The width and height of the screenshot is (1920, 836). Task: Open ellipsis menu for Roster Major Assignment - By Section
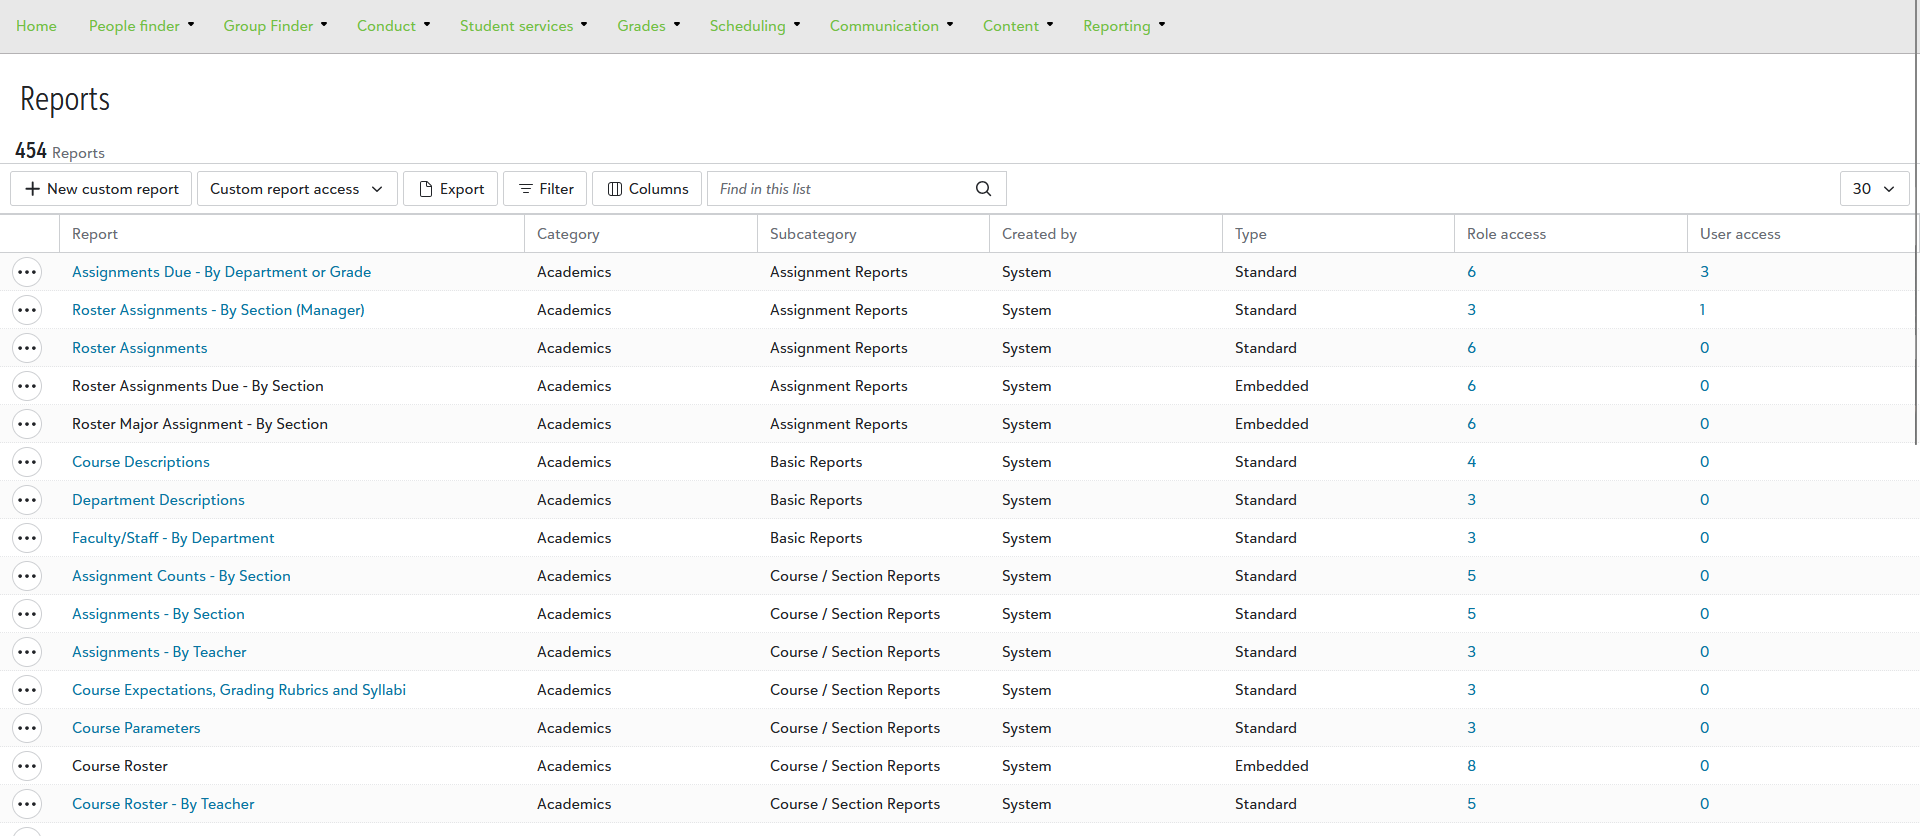(x=27, y=424)
